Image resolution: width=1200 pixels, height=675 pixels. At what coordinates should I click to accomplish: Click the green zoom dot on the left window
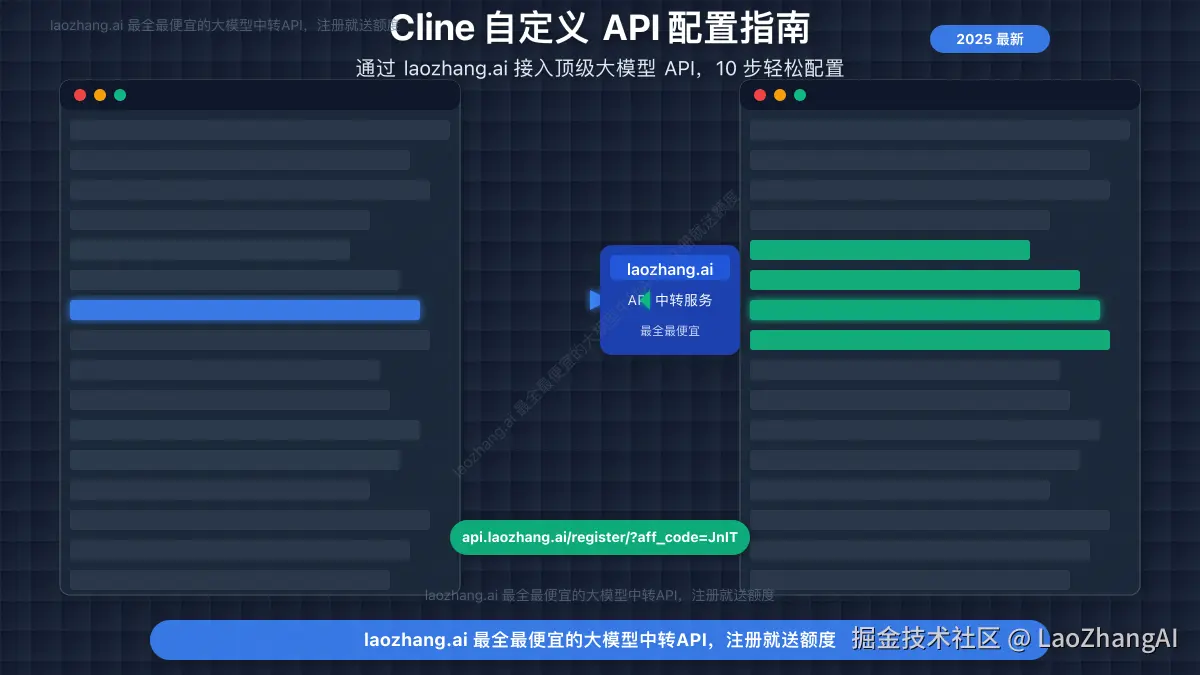[x=120, y=95]
